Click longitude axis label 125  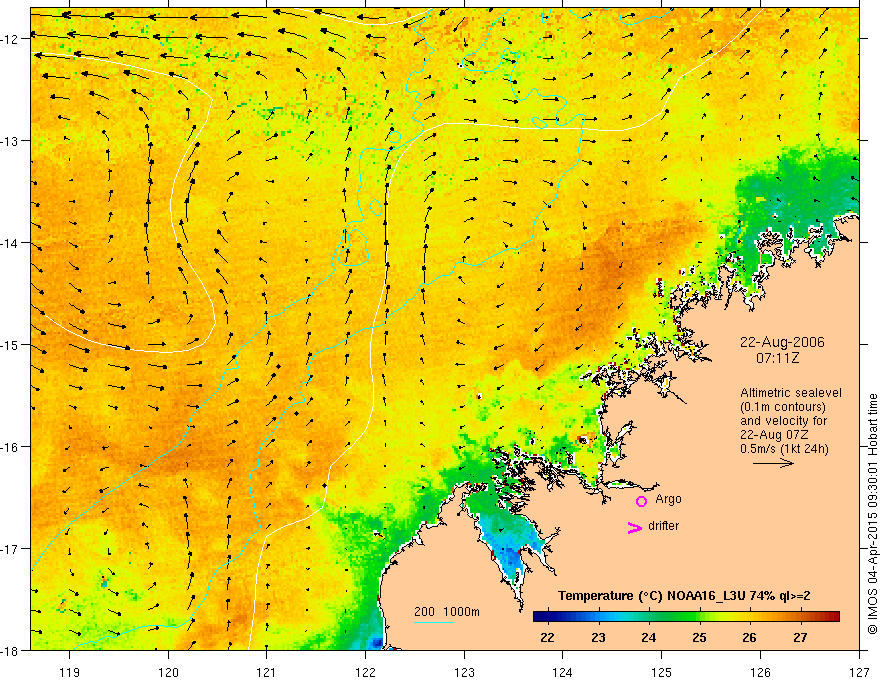pos(662,672)
